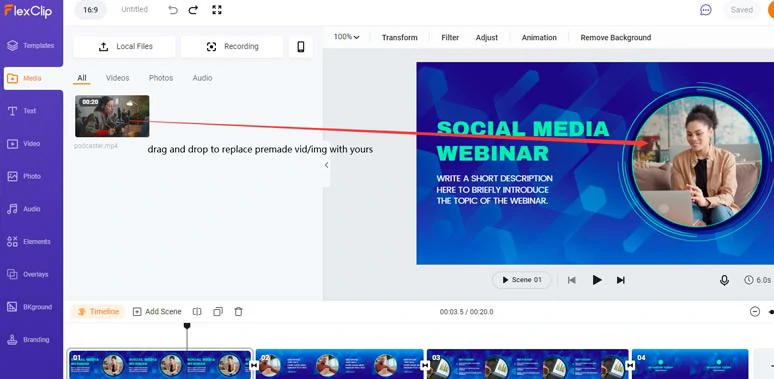Click transition icon between scenes 01 and 02

254,365
